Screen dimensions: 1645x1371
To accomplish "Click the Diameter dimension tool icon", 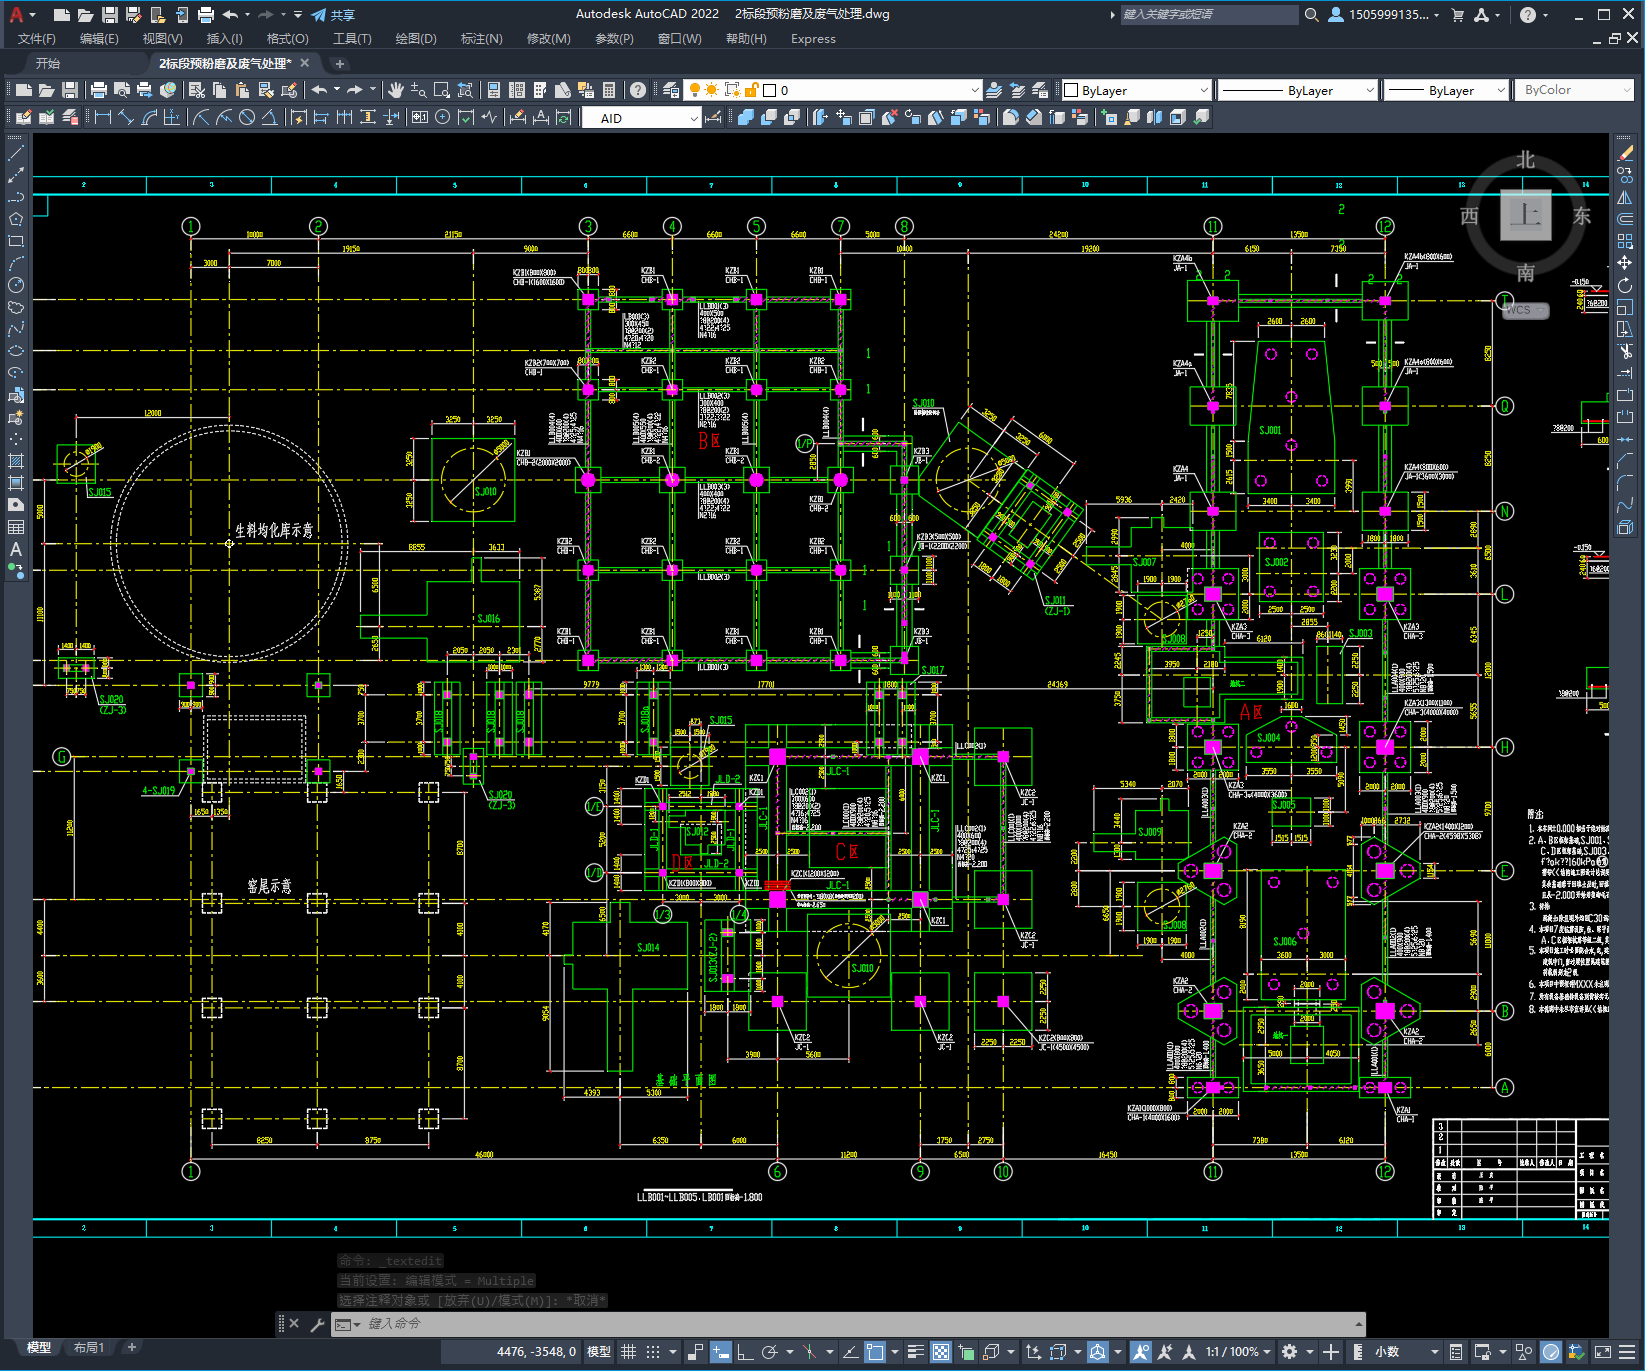I will 247,117.
